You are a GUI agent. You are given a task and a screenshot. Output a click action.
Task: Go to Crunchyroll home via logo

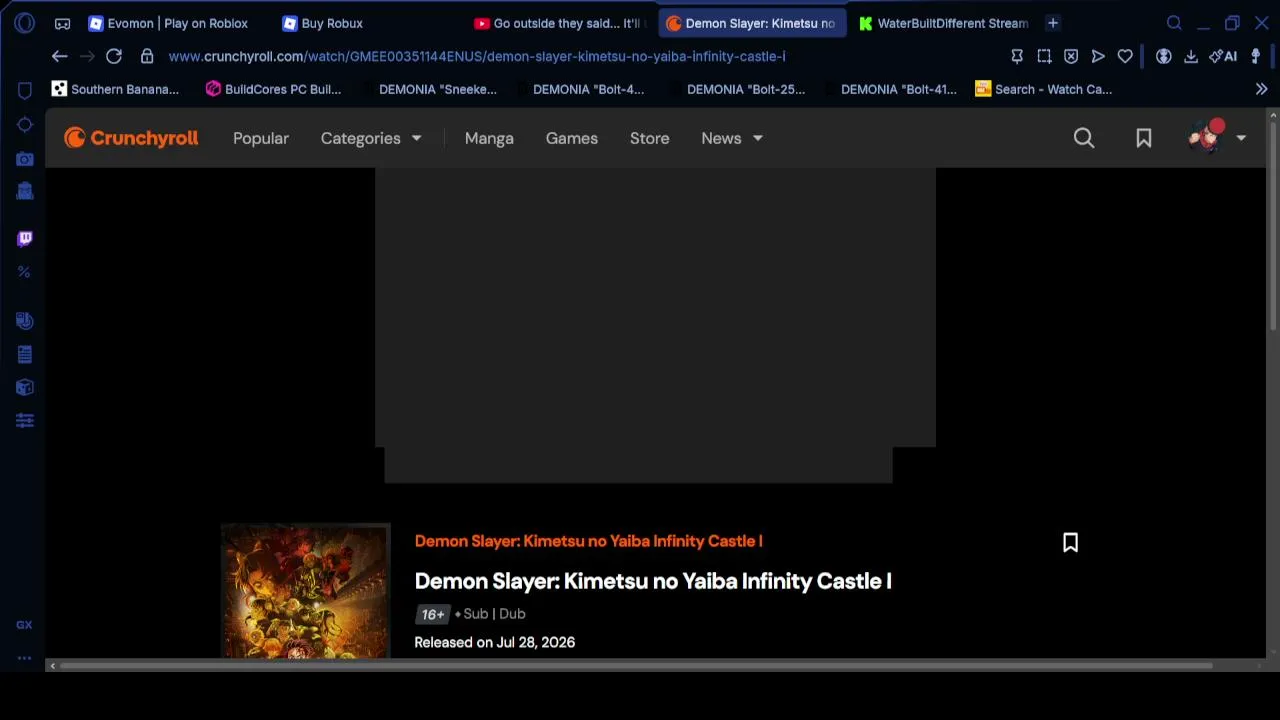(x=131, y=138)
